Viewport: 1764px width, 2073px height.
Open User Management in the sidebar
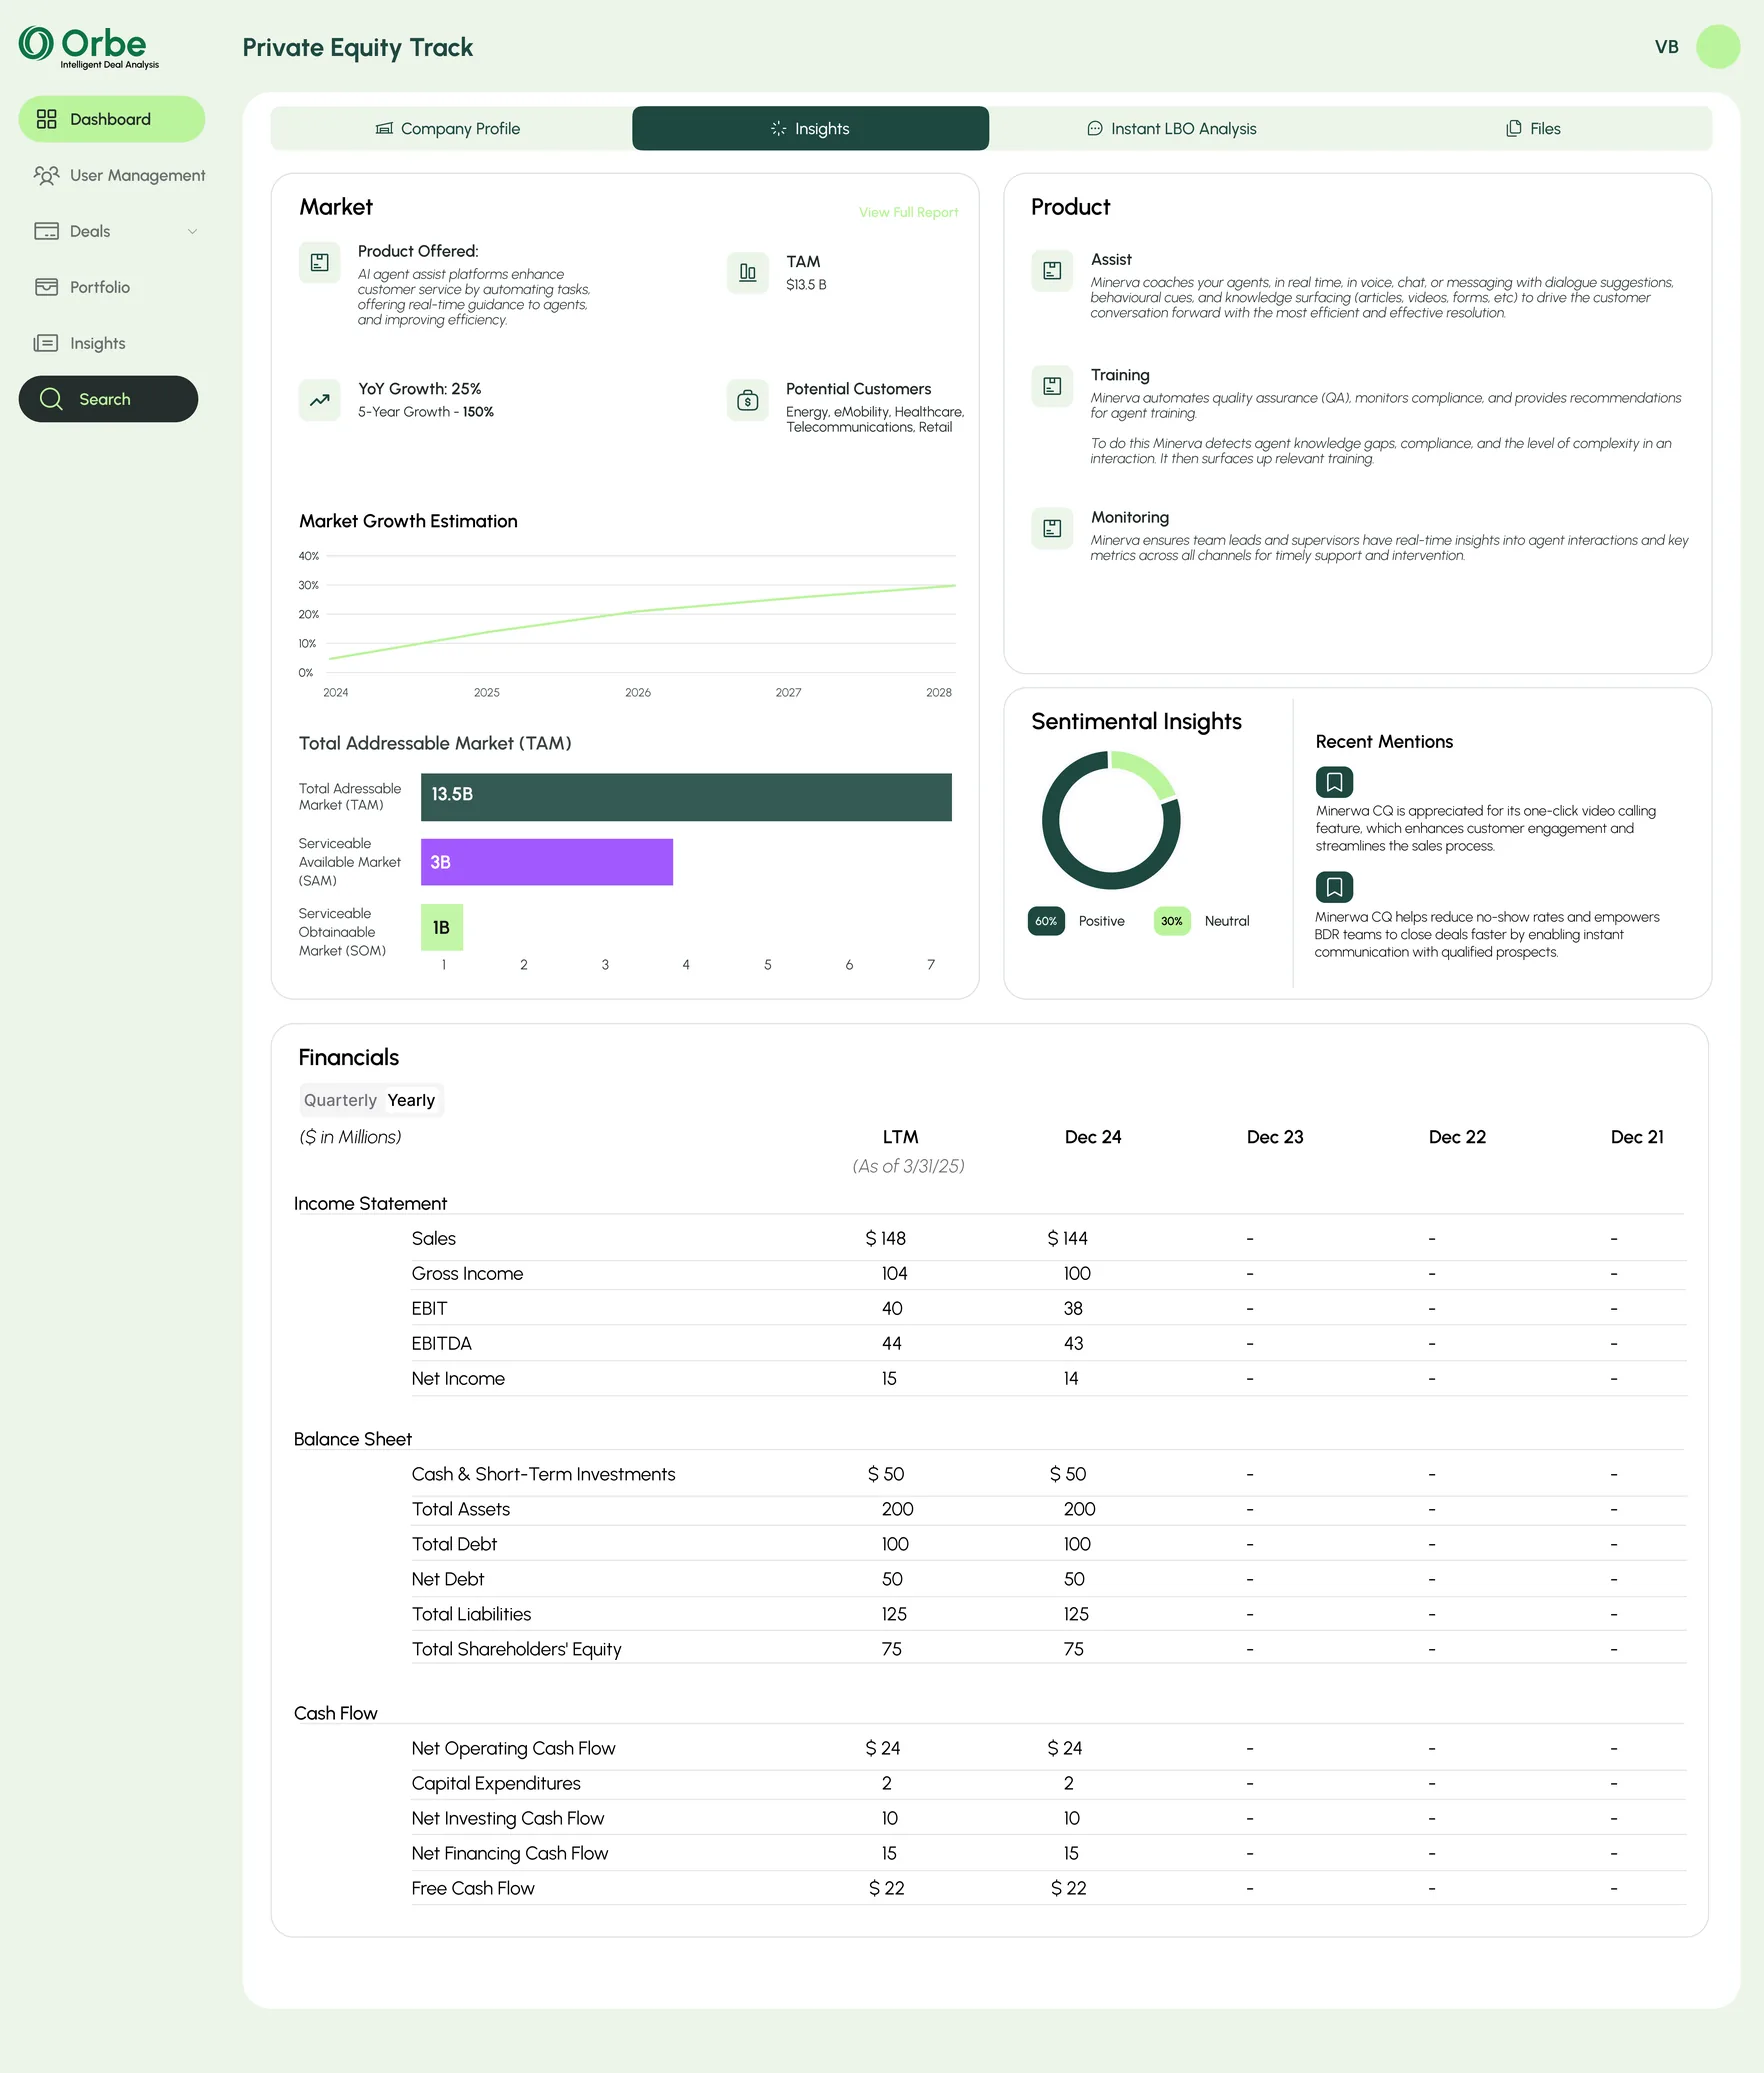coord(118,175)
